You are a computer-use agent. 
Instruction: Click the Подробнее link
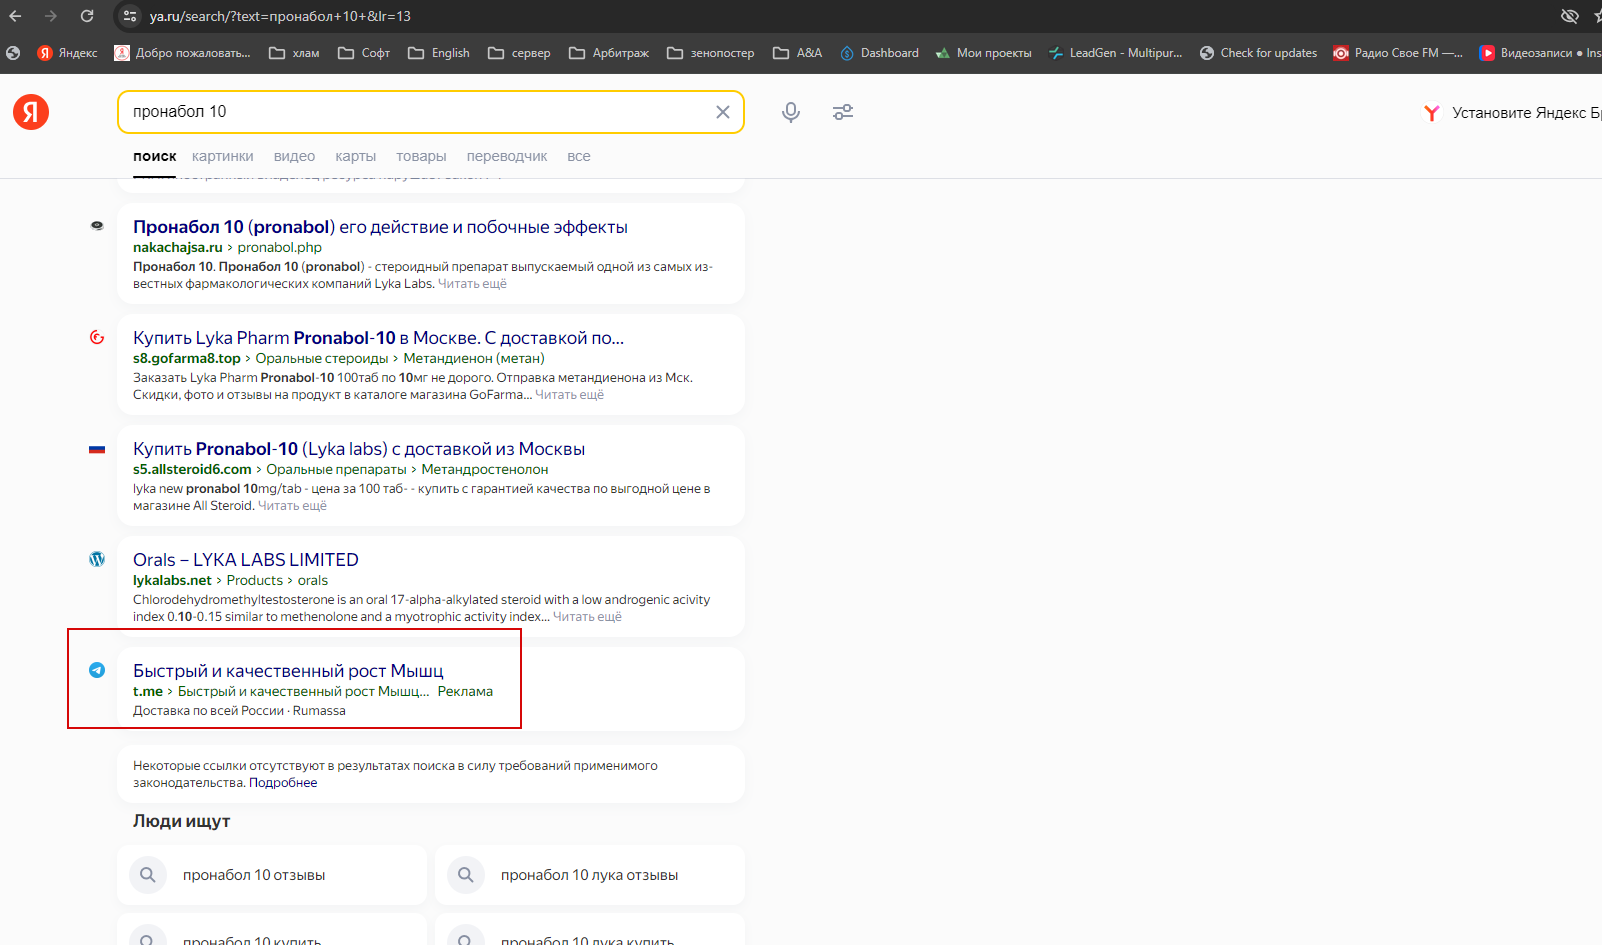283,783
